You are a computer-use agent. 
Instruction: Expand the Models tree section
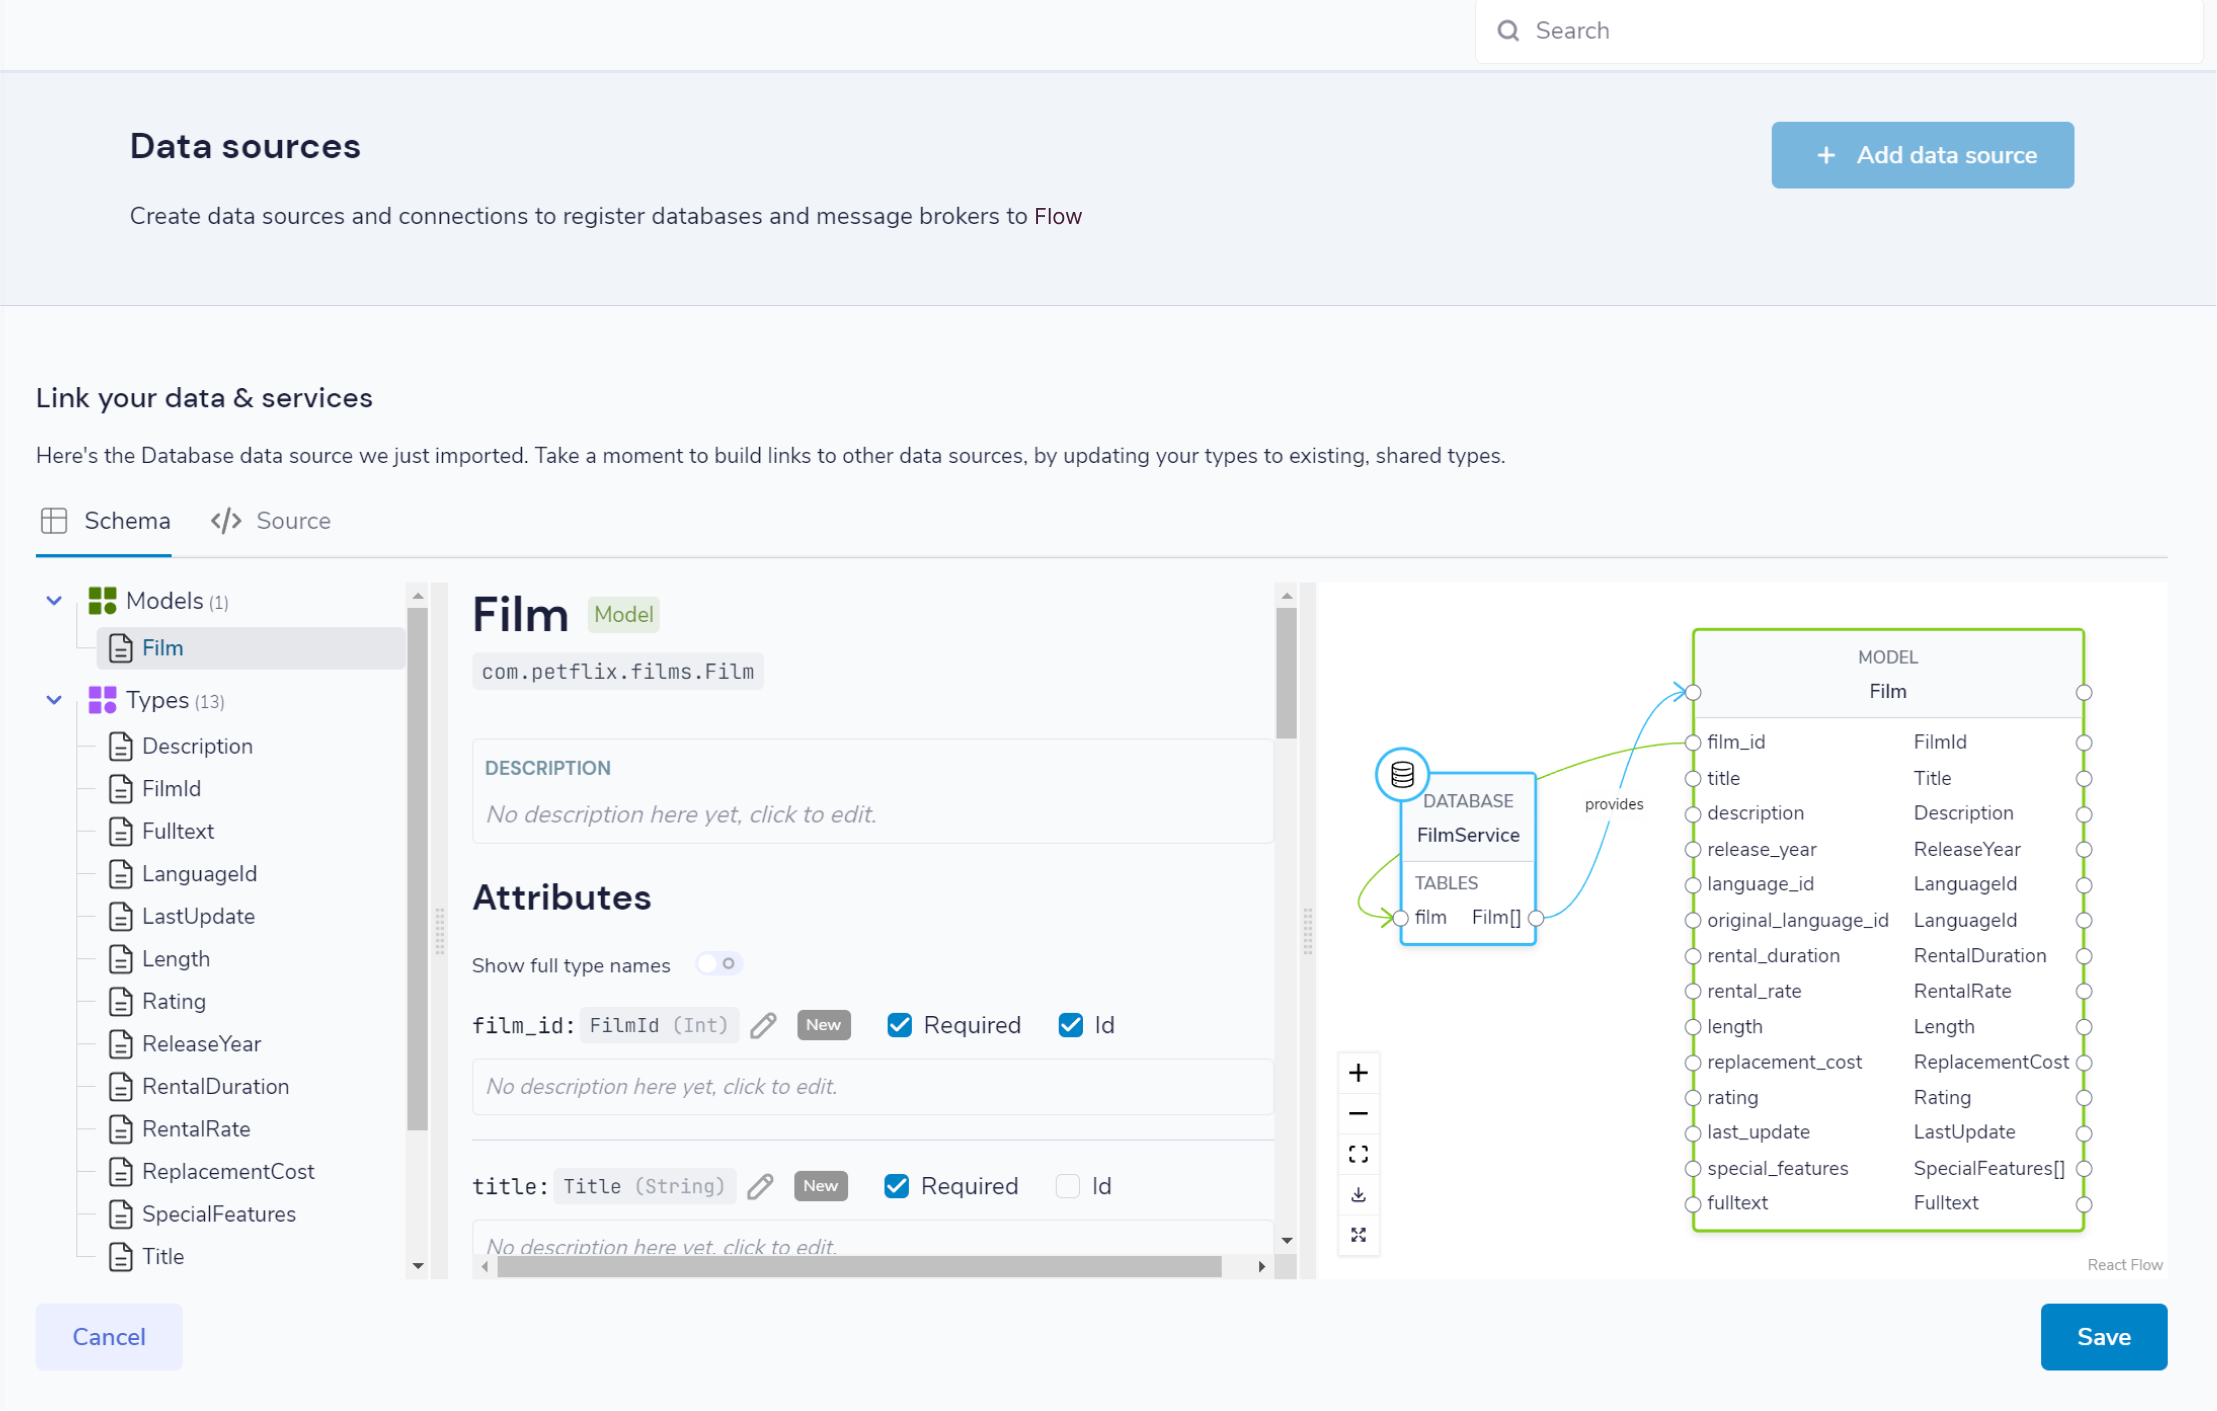(x=53, y=600)
